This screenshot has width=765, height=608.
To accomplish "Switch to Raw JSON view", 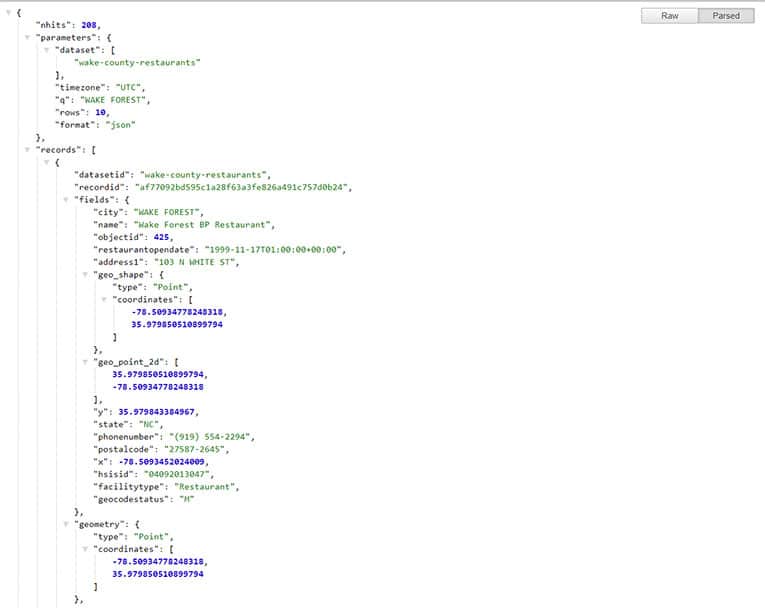I will 669,16.
